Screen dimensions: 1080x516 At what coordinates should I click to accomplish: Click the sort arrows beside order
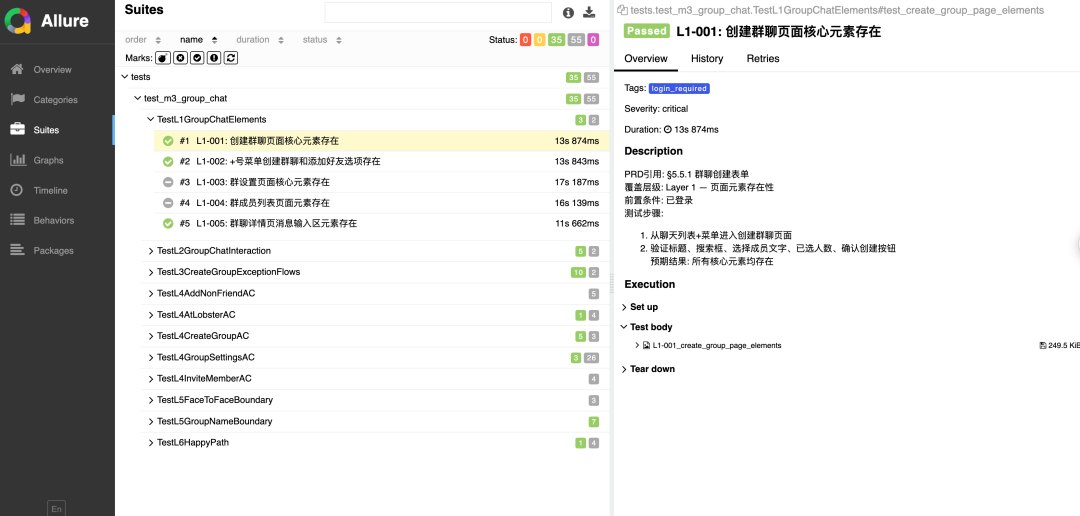click(x=158, y=40)
